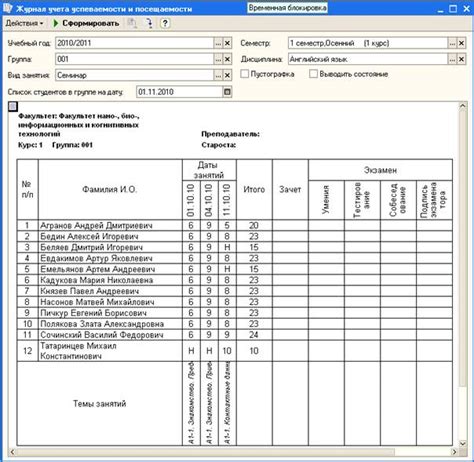Click the Экзамен header cell
Image resolution: width=474 pixels, height=462 pixels.
point(380,170)
